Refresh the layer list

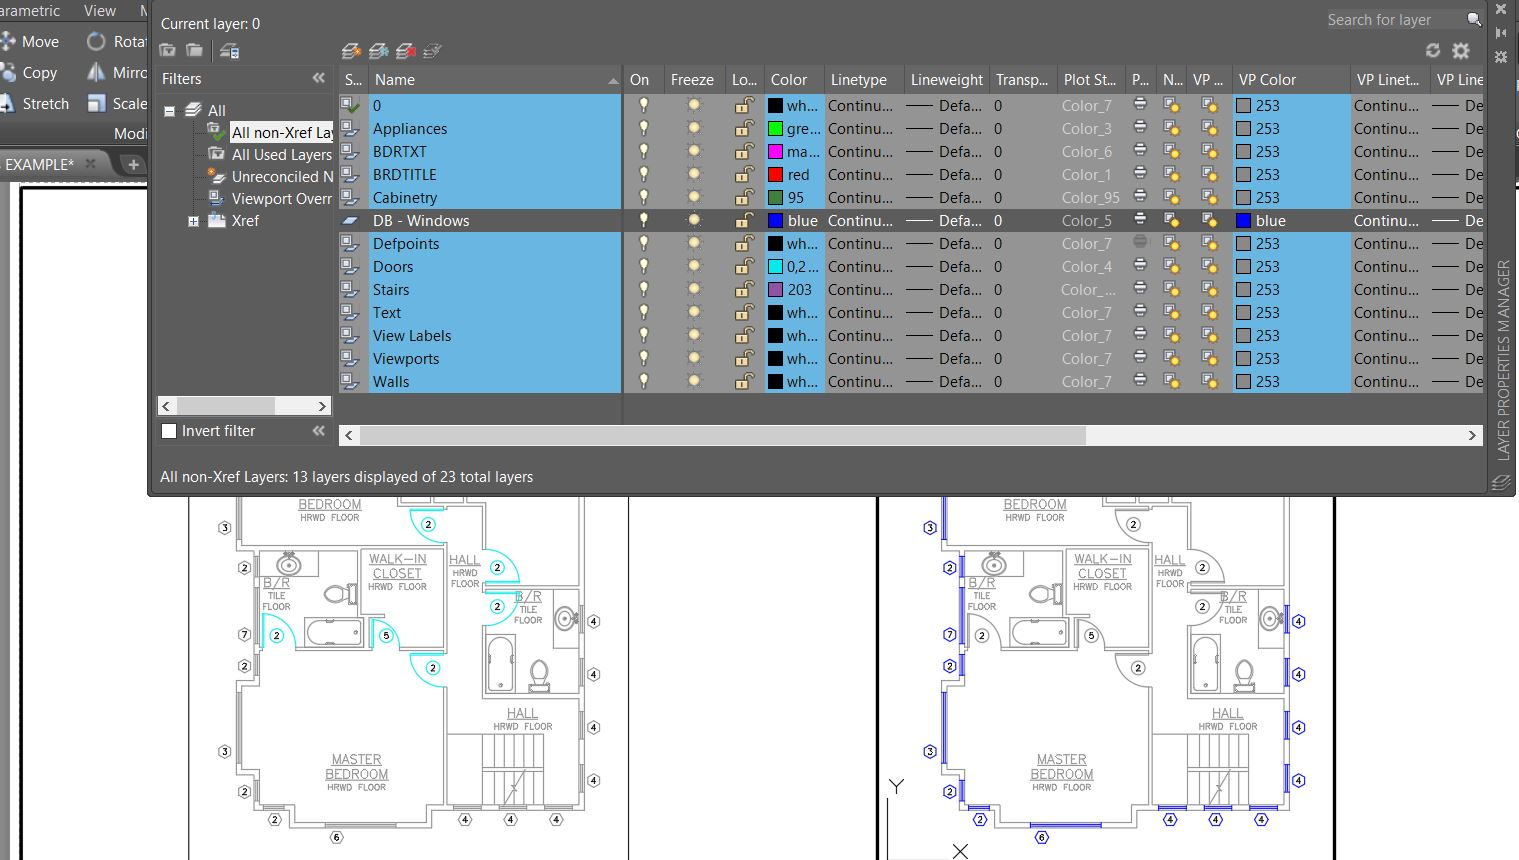(1433, 50)
